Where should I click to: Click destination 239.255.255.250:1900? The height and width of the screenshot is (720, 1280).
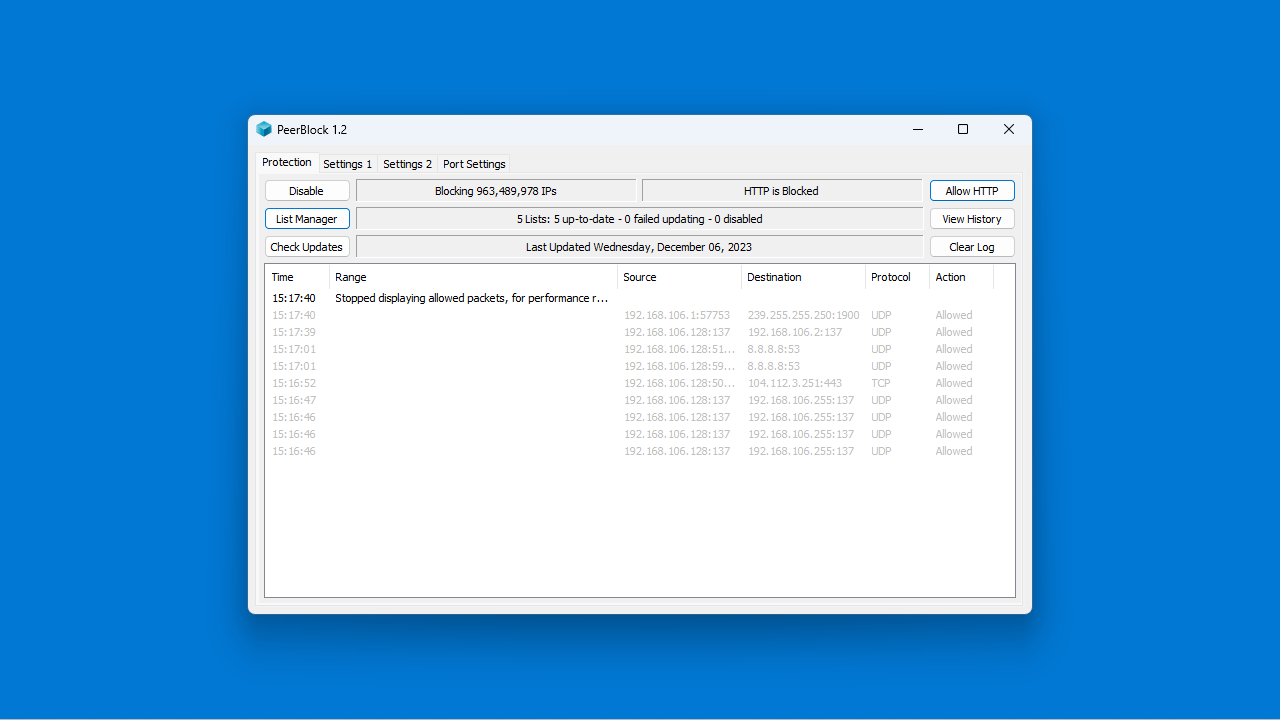coord(803,315)
